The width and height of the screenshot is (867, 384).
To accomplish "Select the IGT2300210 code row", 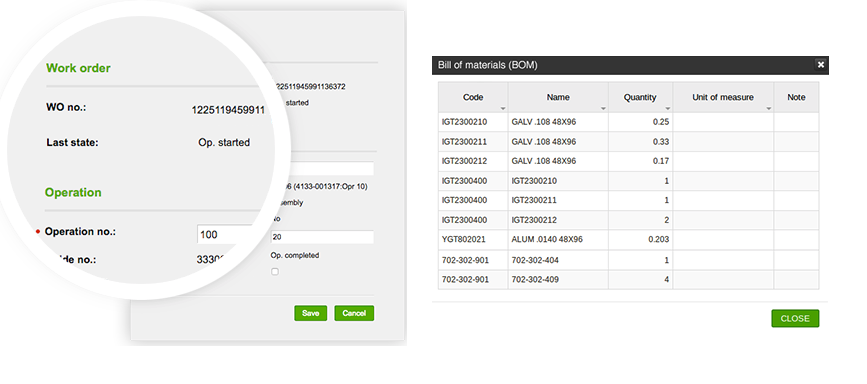I will 629,122.
